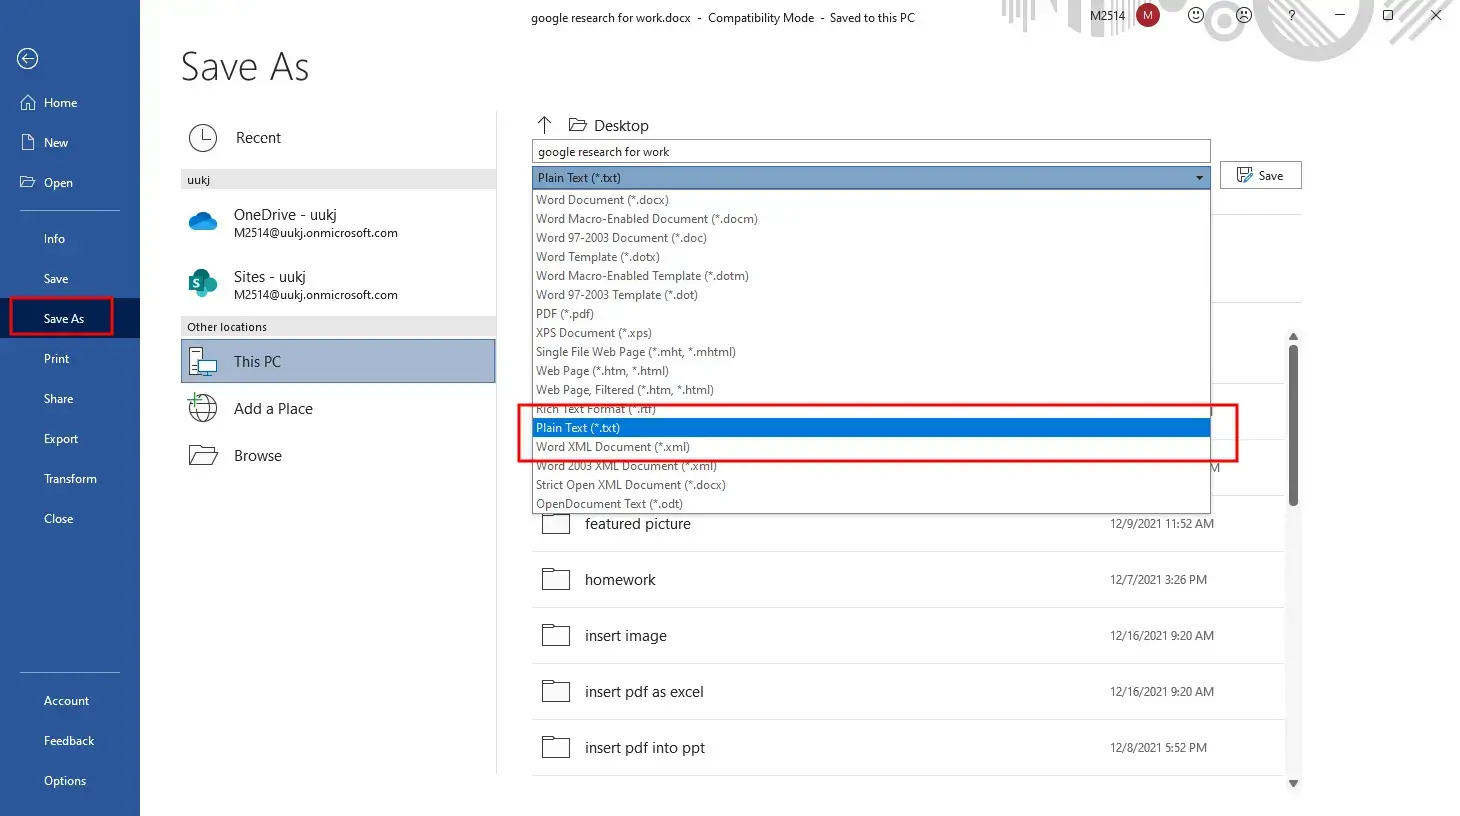Viewport: 1460px width, 816px height.
Task: Click the Add a Place globe icon
Action: [x=203, y=408]
